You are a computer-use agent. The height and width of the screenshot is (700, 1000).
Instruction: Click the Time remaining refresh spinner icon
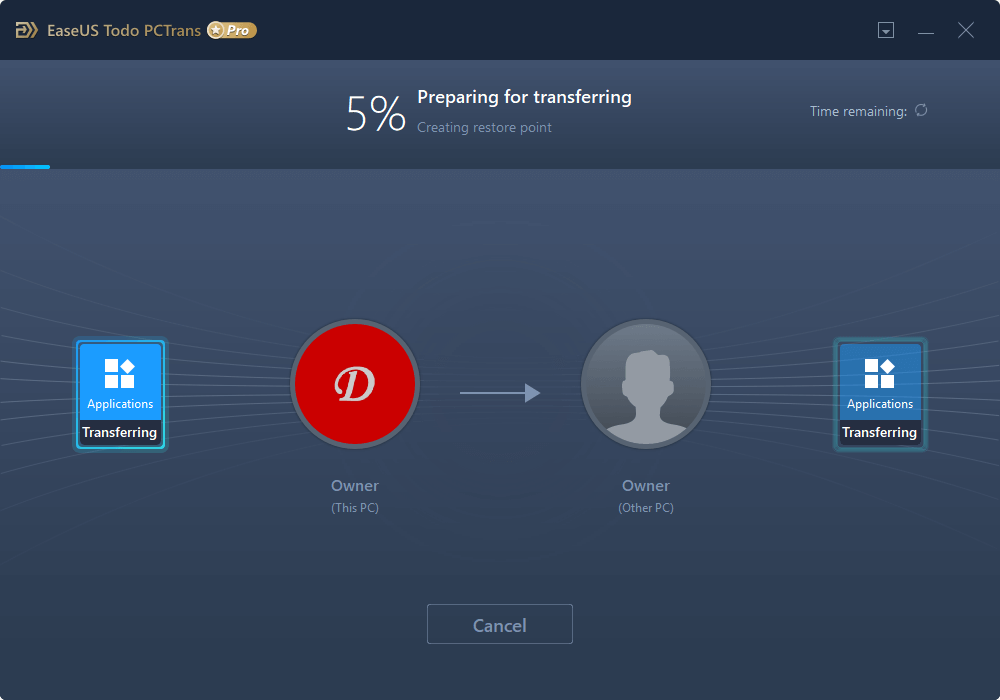[x=921, y=110]
